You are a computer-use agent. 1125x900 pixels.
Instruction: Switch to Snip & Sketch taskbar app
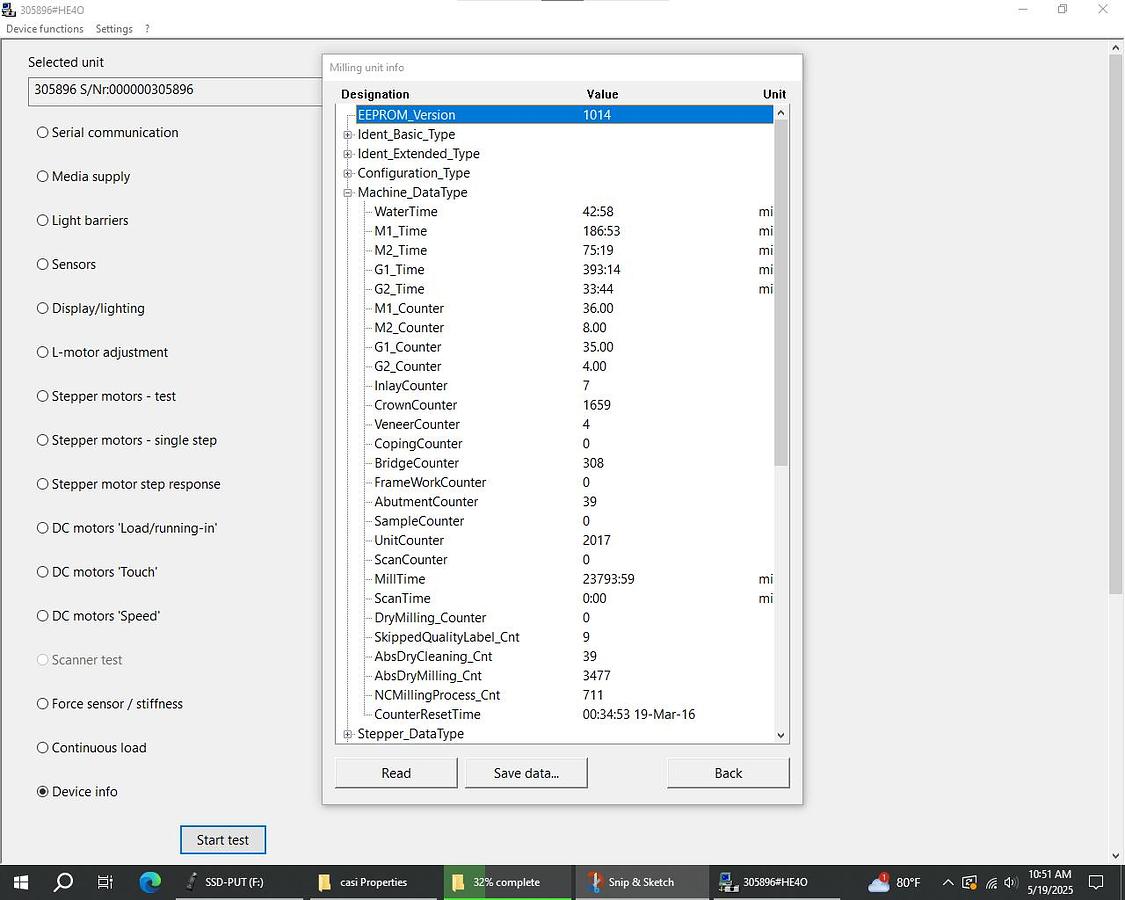(x=632, y=882)
